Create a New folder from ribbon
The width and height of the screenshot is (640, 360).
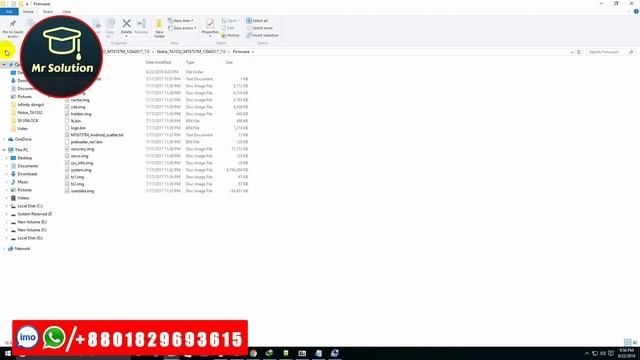[159, 28]
